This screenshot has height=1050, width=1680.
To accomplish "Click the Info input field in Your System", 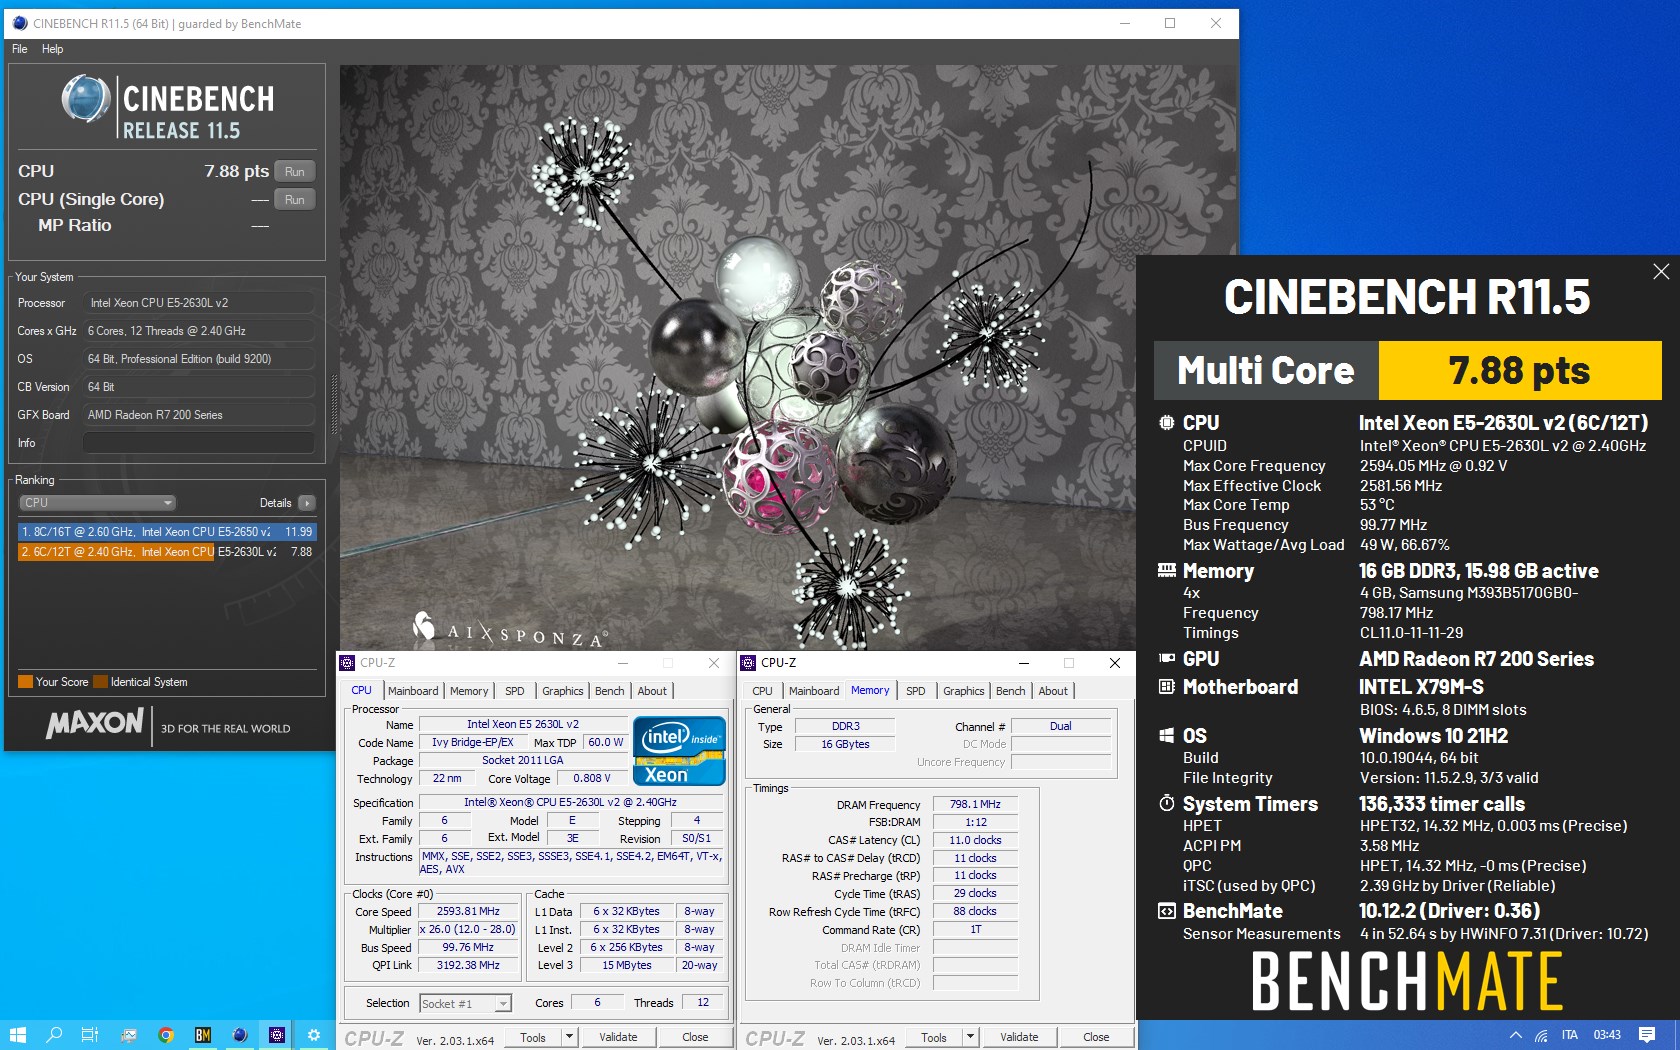I will [x=199, y=443].
